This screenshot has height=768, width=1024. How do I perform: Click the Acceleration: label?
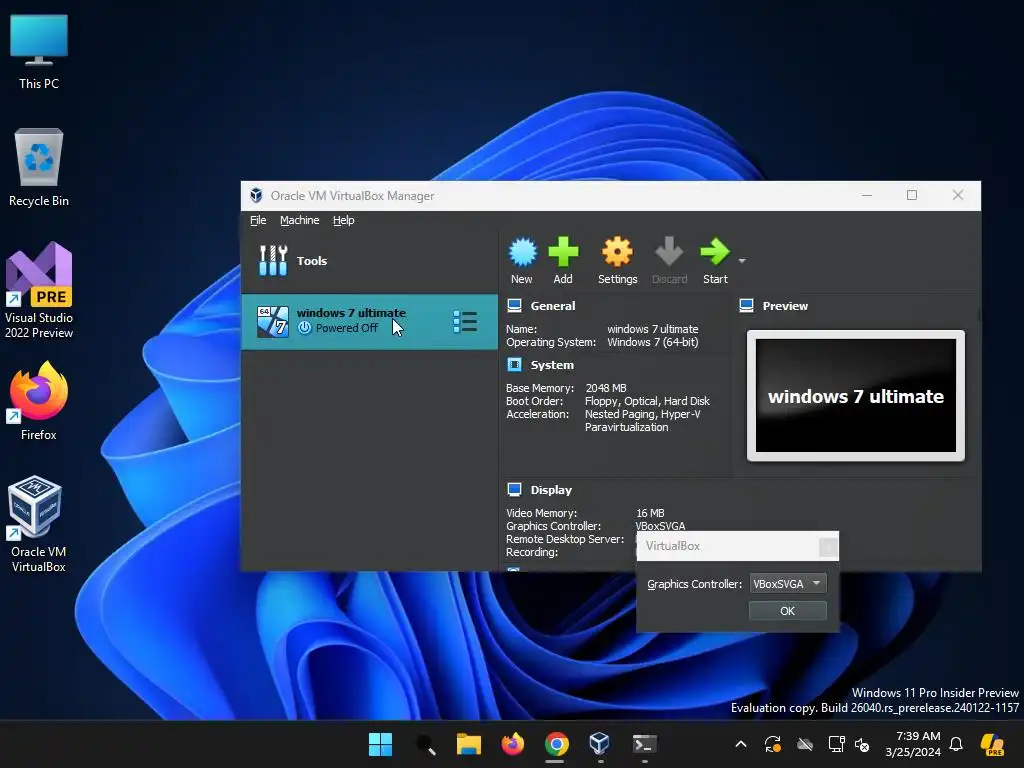tap(537, 414)
